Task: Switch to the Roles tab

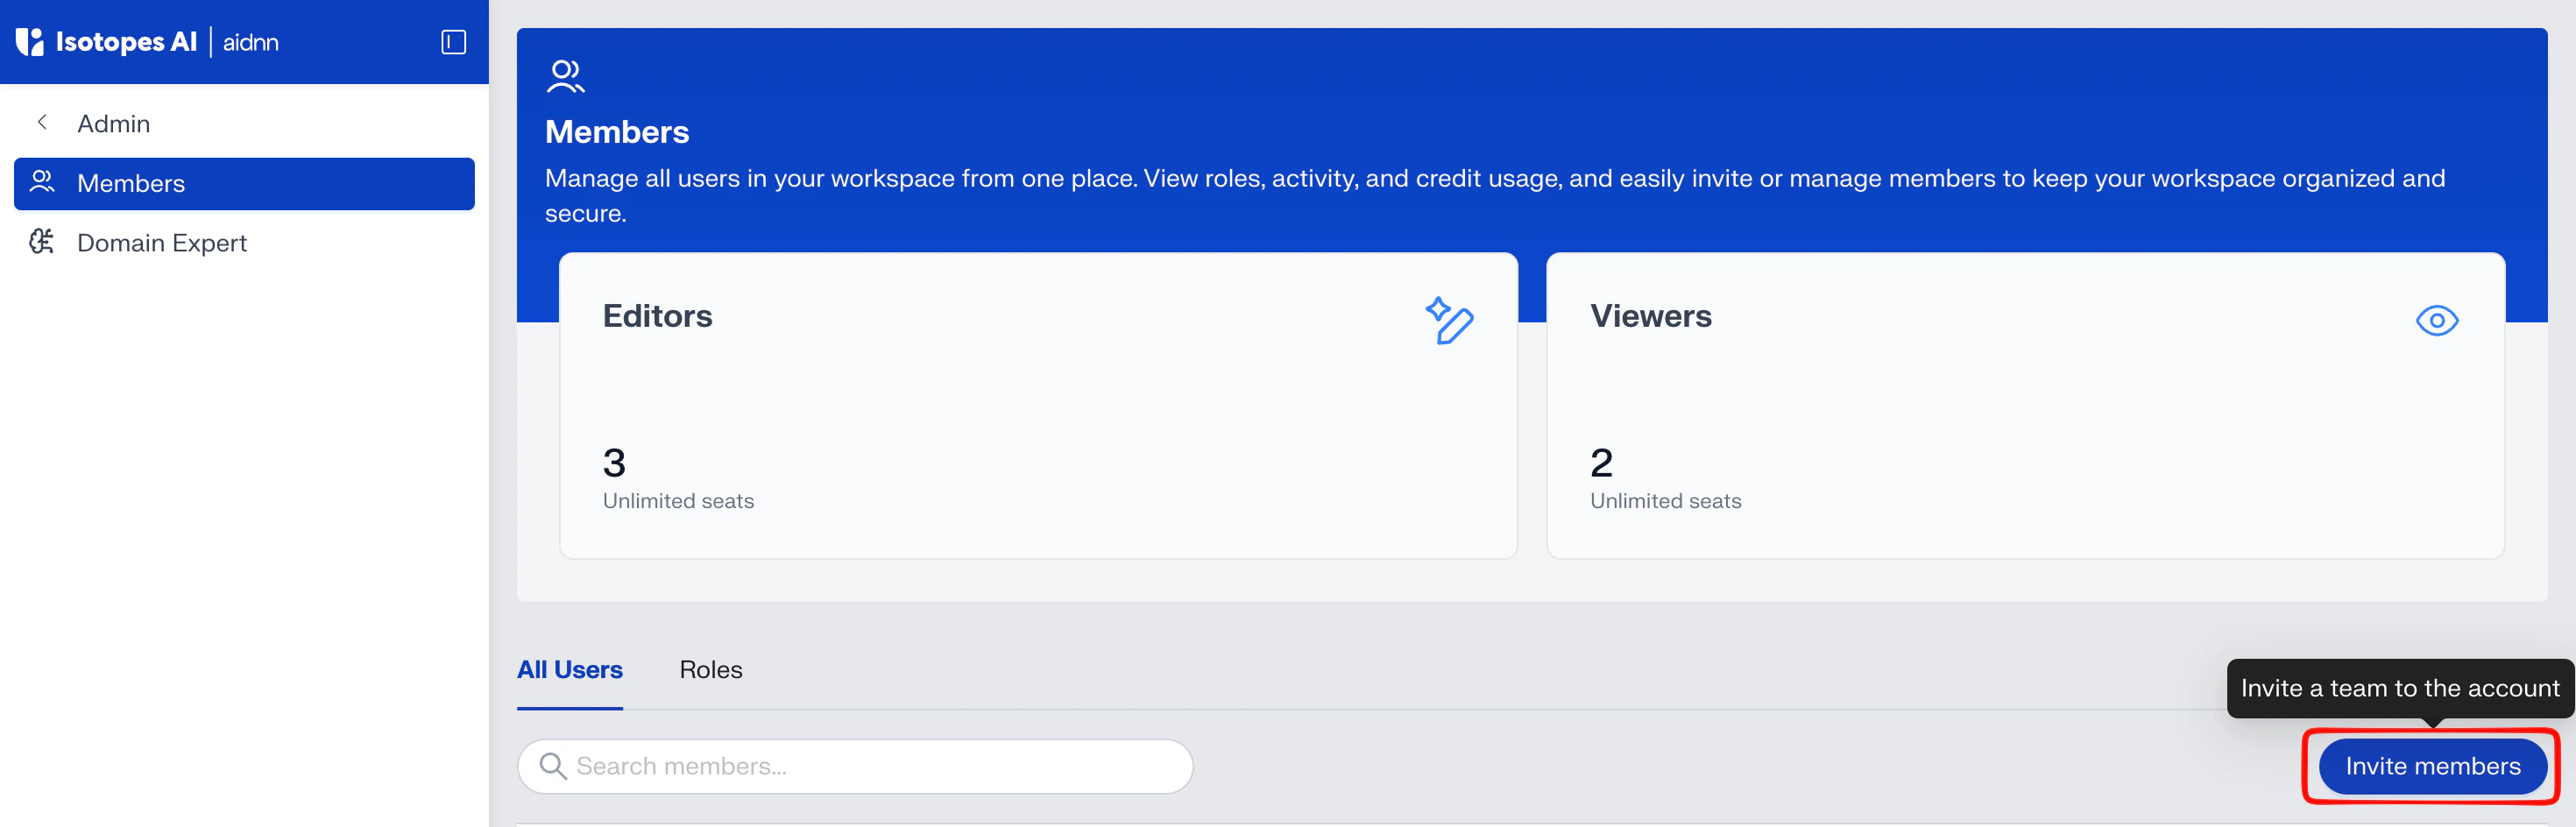Action: point(711,670)
